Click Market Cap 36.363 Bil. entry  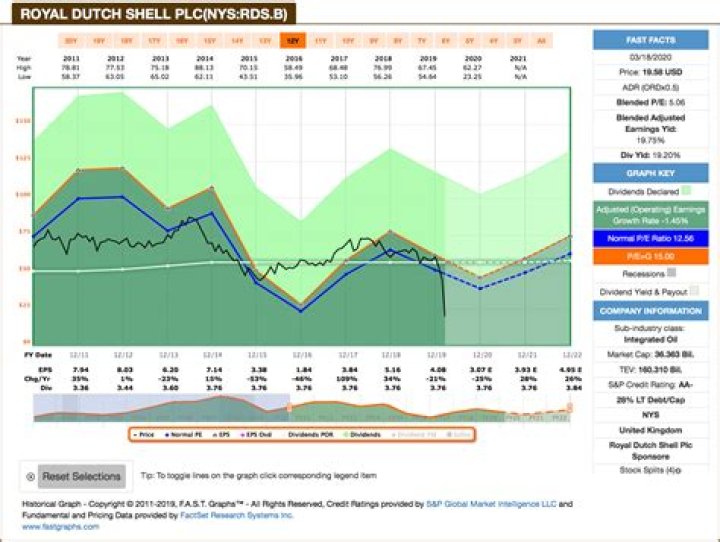(651, 354)
